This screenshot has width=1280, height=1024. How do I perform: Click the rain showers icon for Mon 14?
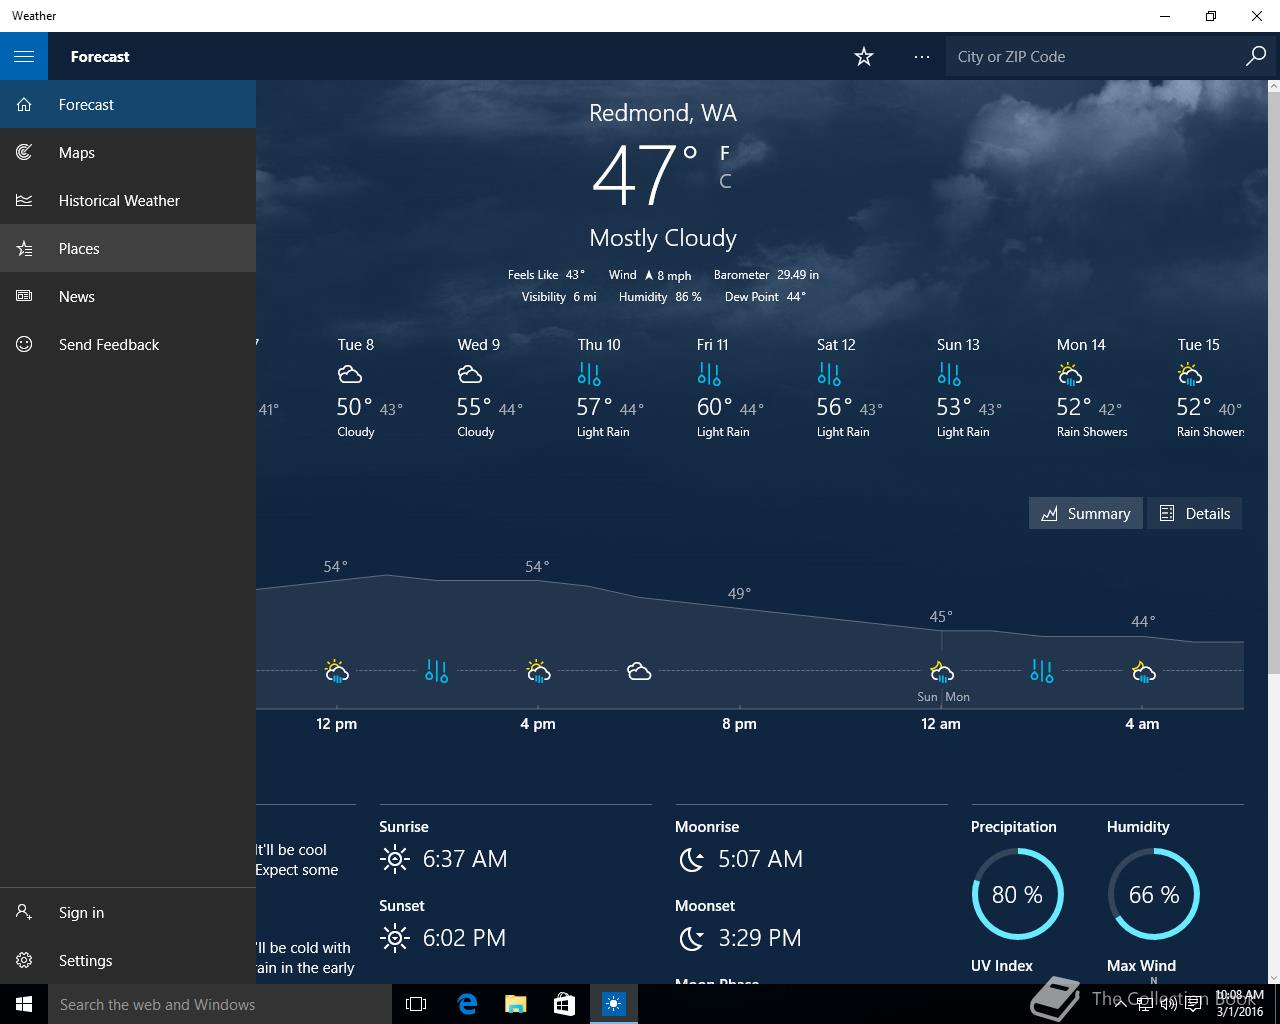(x=1070, y=375)
